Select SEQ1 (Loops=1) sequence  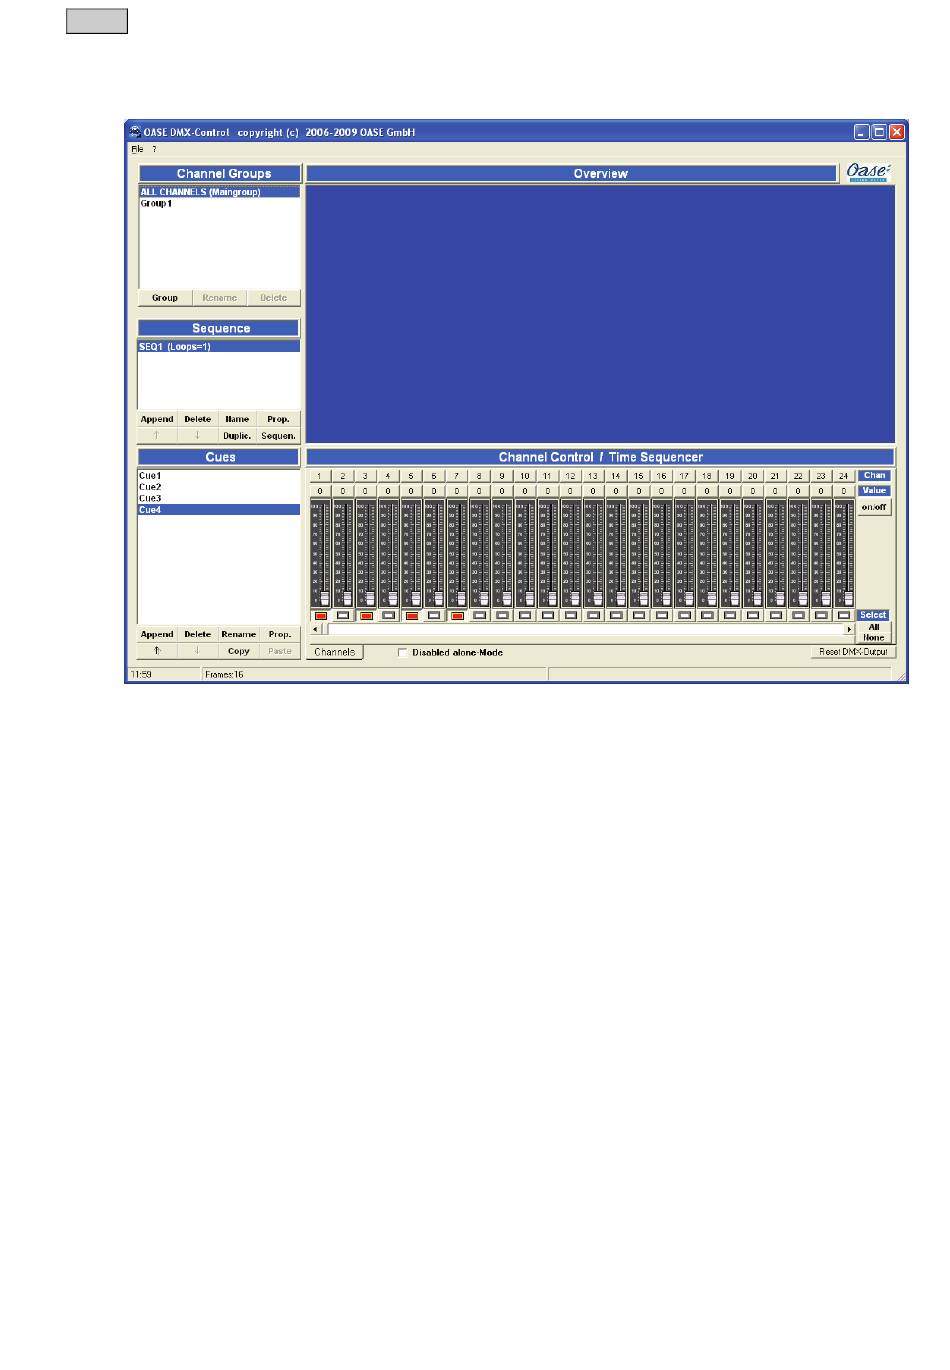click(x=219, y=347)
